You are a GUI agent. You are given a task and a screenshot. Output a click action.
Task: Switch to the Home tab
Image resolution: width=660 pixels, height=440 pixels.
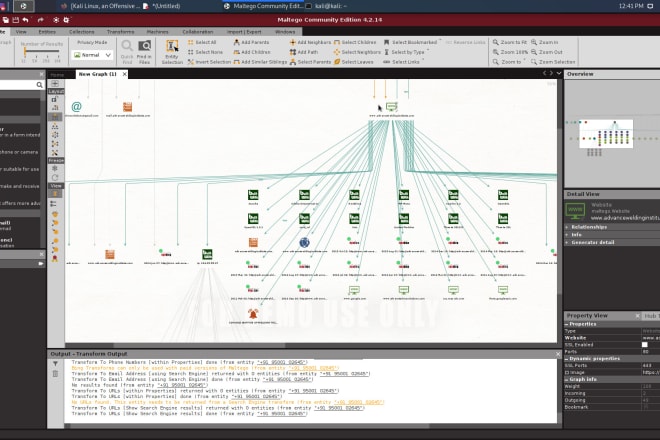[x=57, y=75]
